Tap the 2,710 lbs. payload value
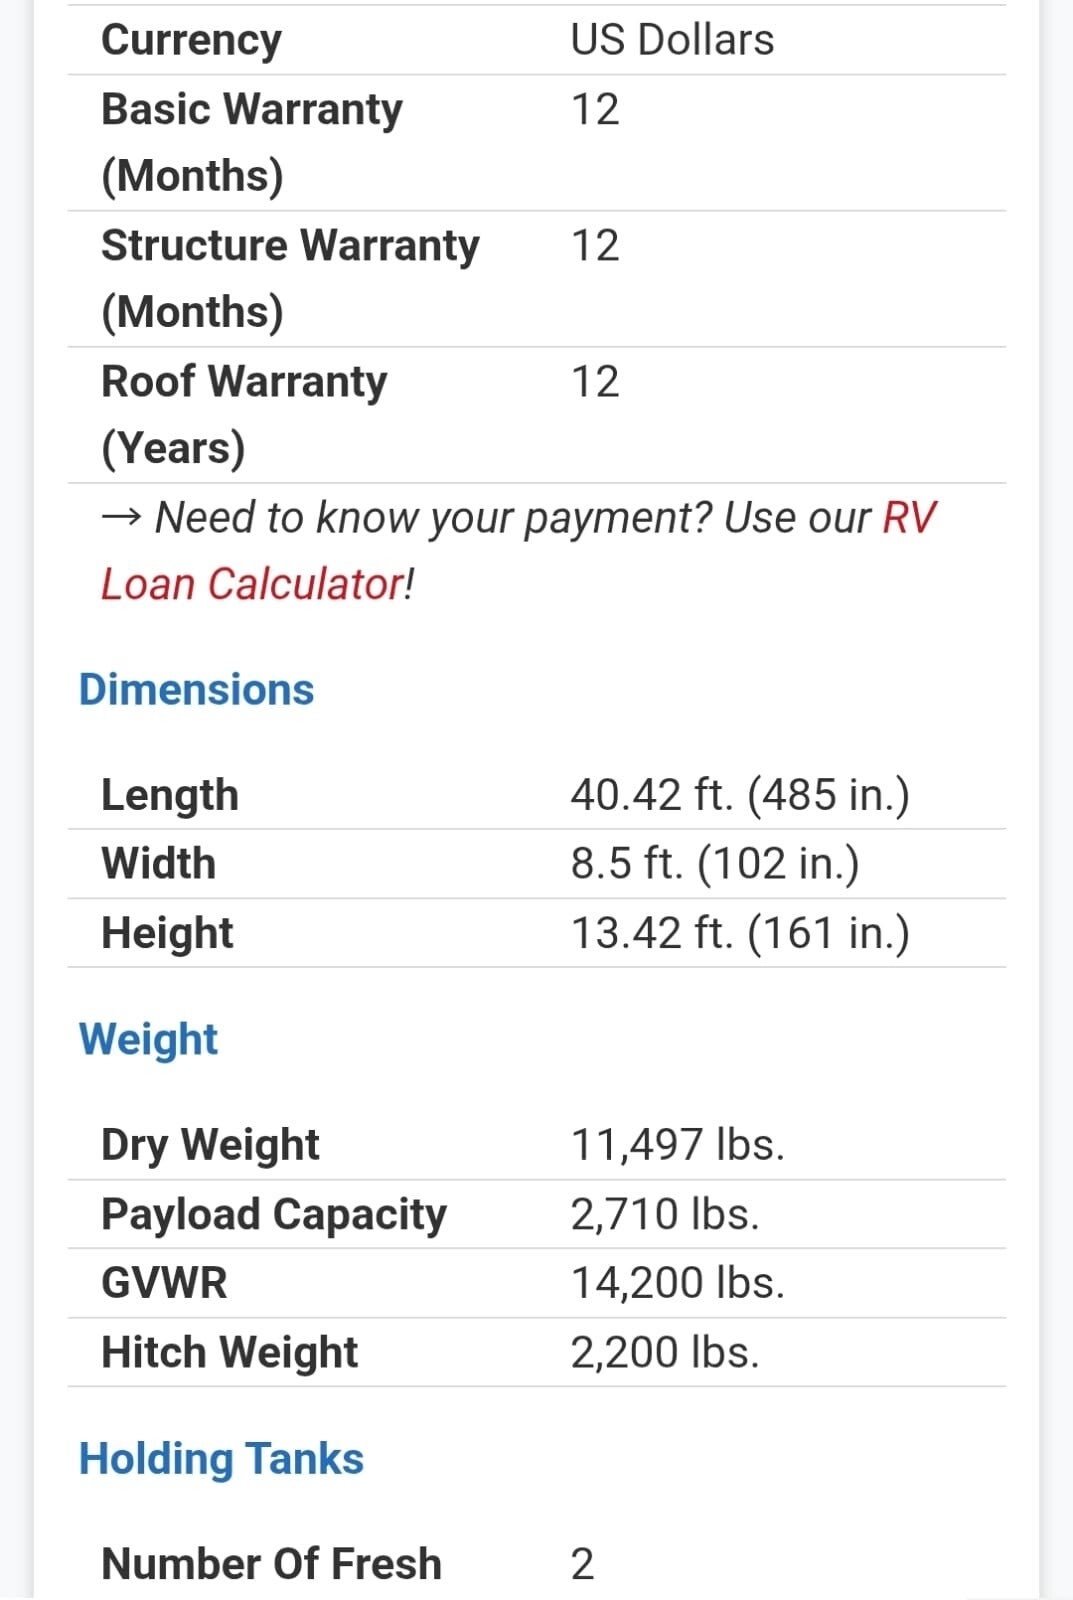Image resolution: width=1073 pixels, height=1600 pixels. tap(665, 1214)
